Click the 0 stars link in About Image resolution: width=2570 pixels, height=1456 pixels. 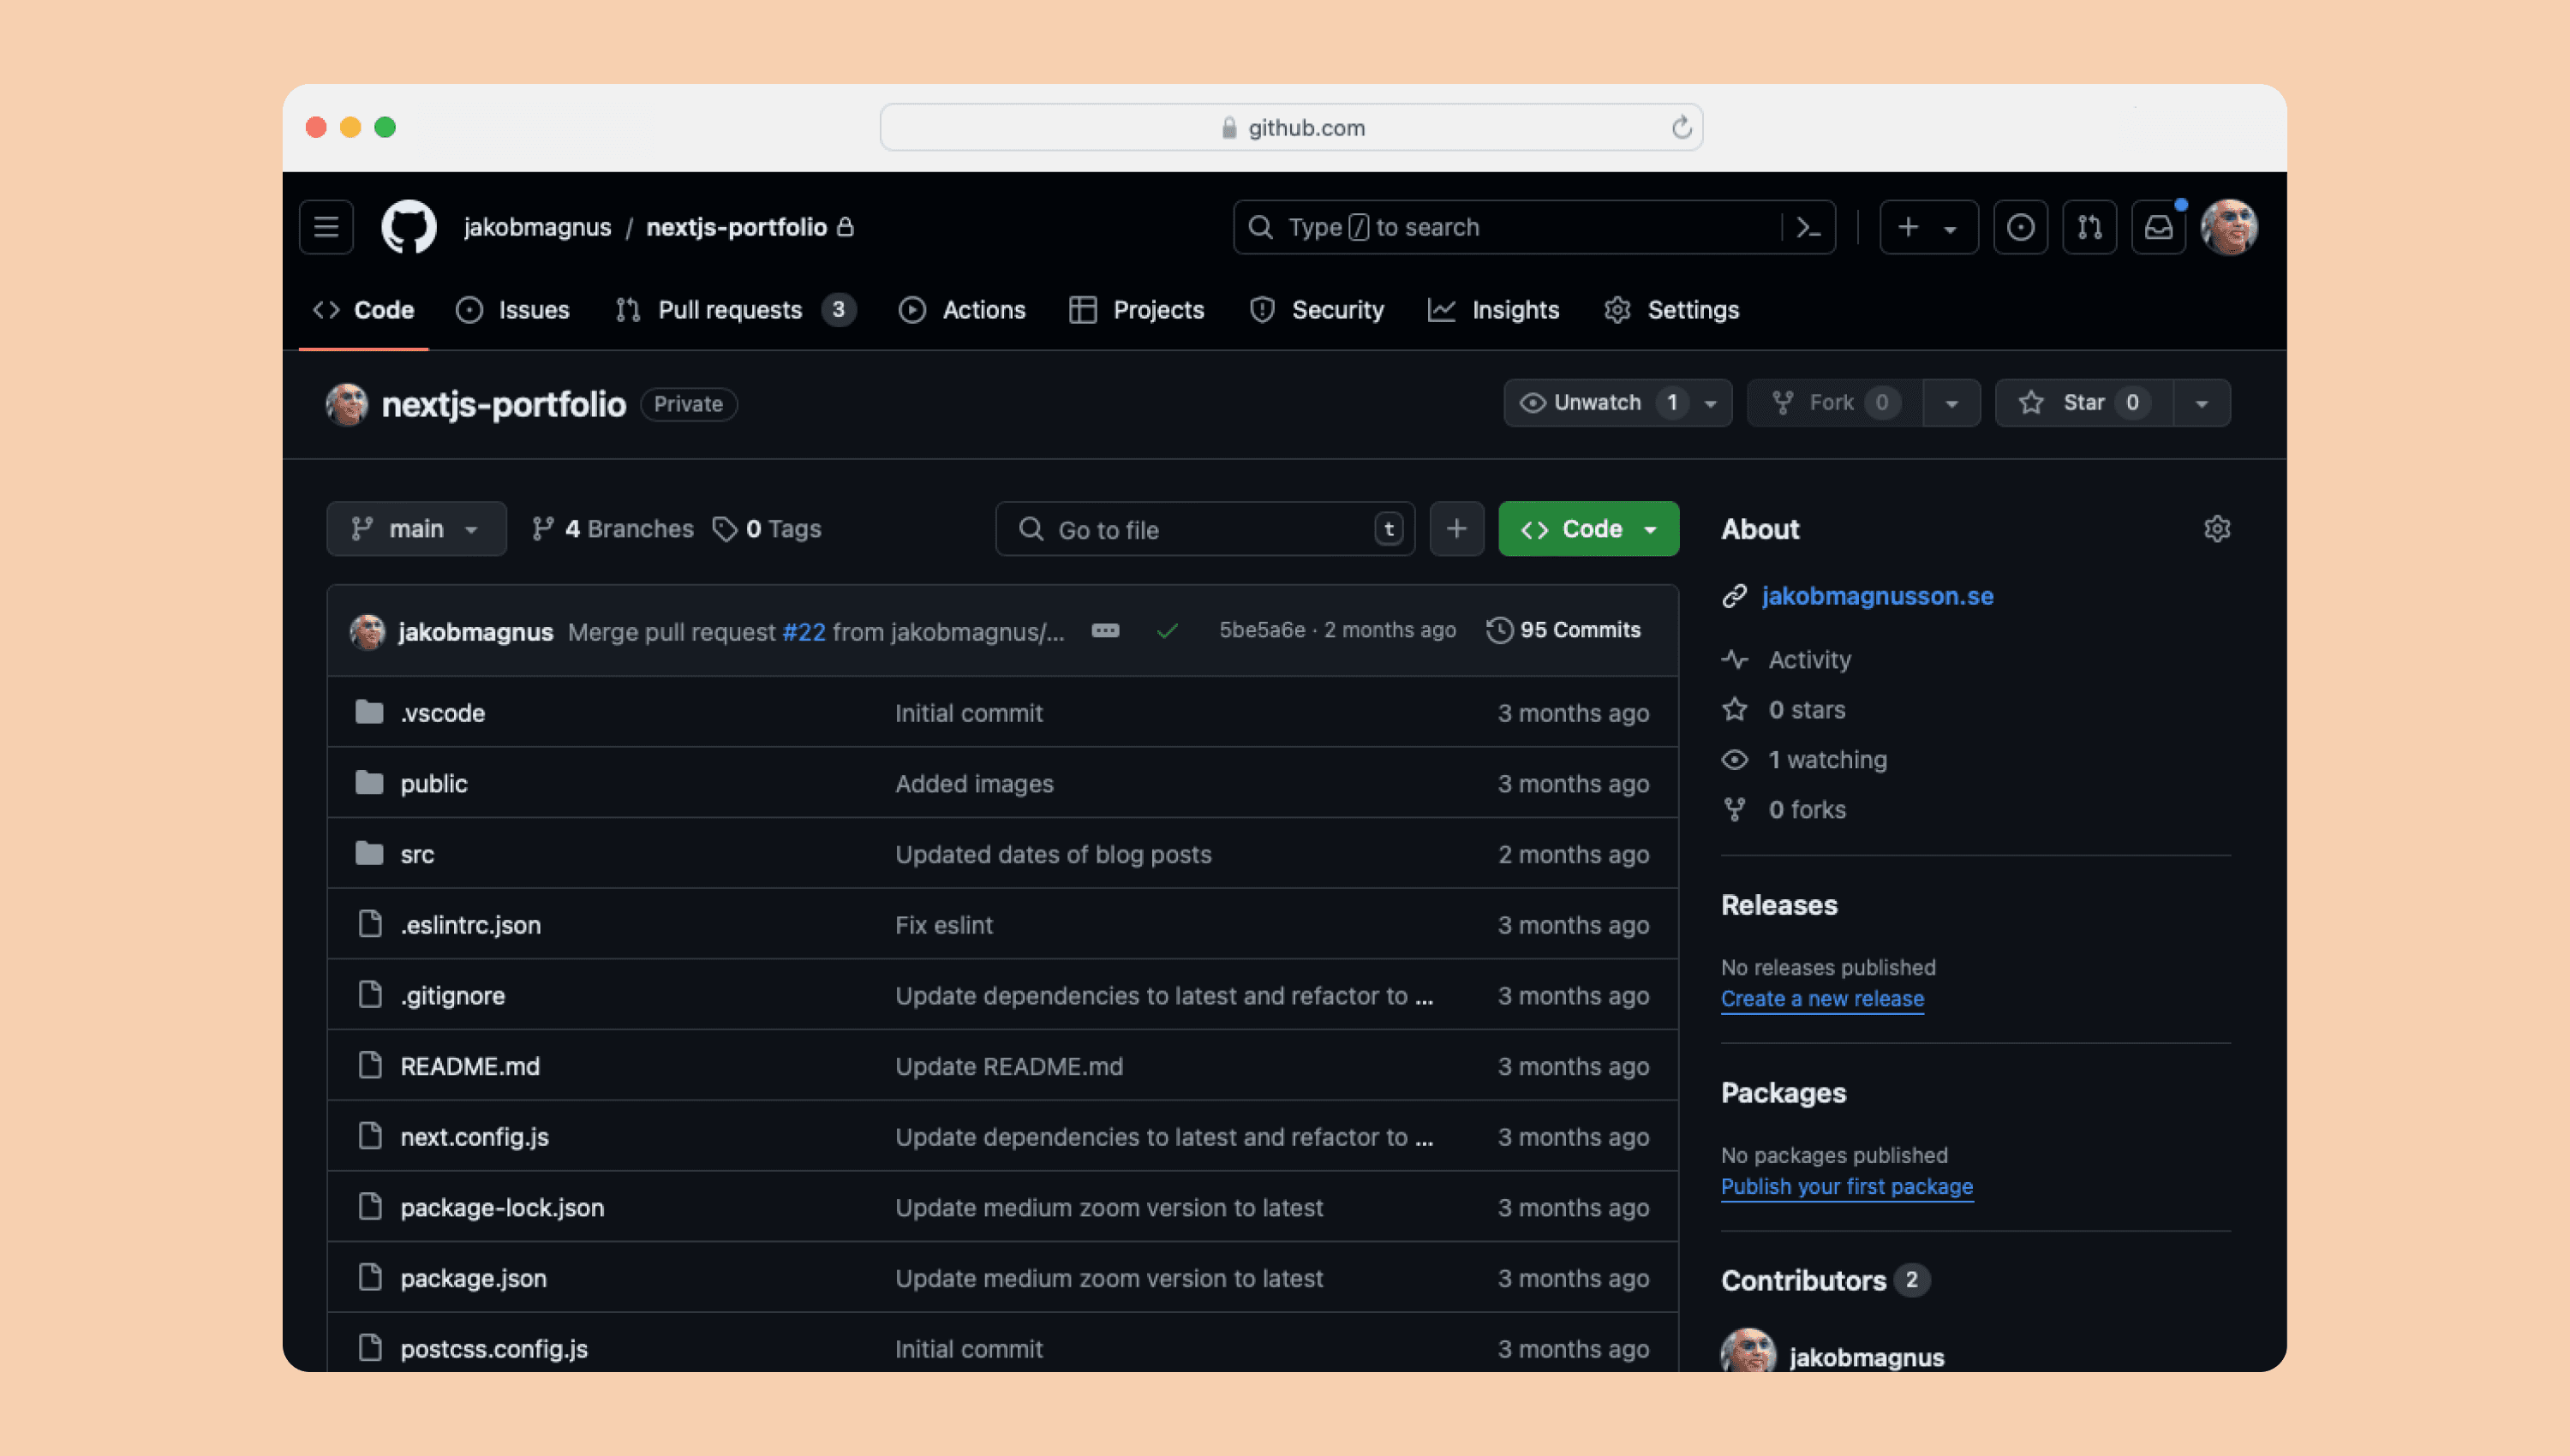(1806, 710)
